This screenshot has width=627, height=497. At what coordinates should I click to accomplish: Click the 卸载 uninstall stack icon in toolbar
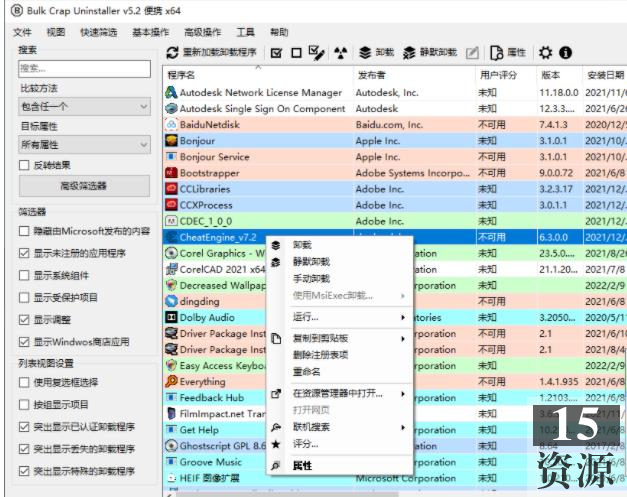click(365, 52)
